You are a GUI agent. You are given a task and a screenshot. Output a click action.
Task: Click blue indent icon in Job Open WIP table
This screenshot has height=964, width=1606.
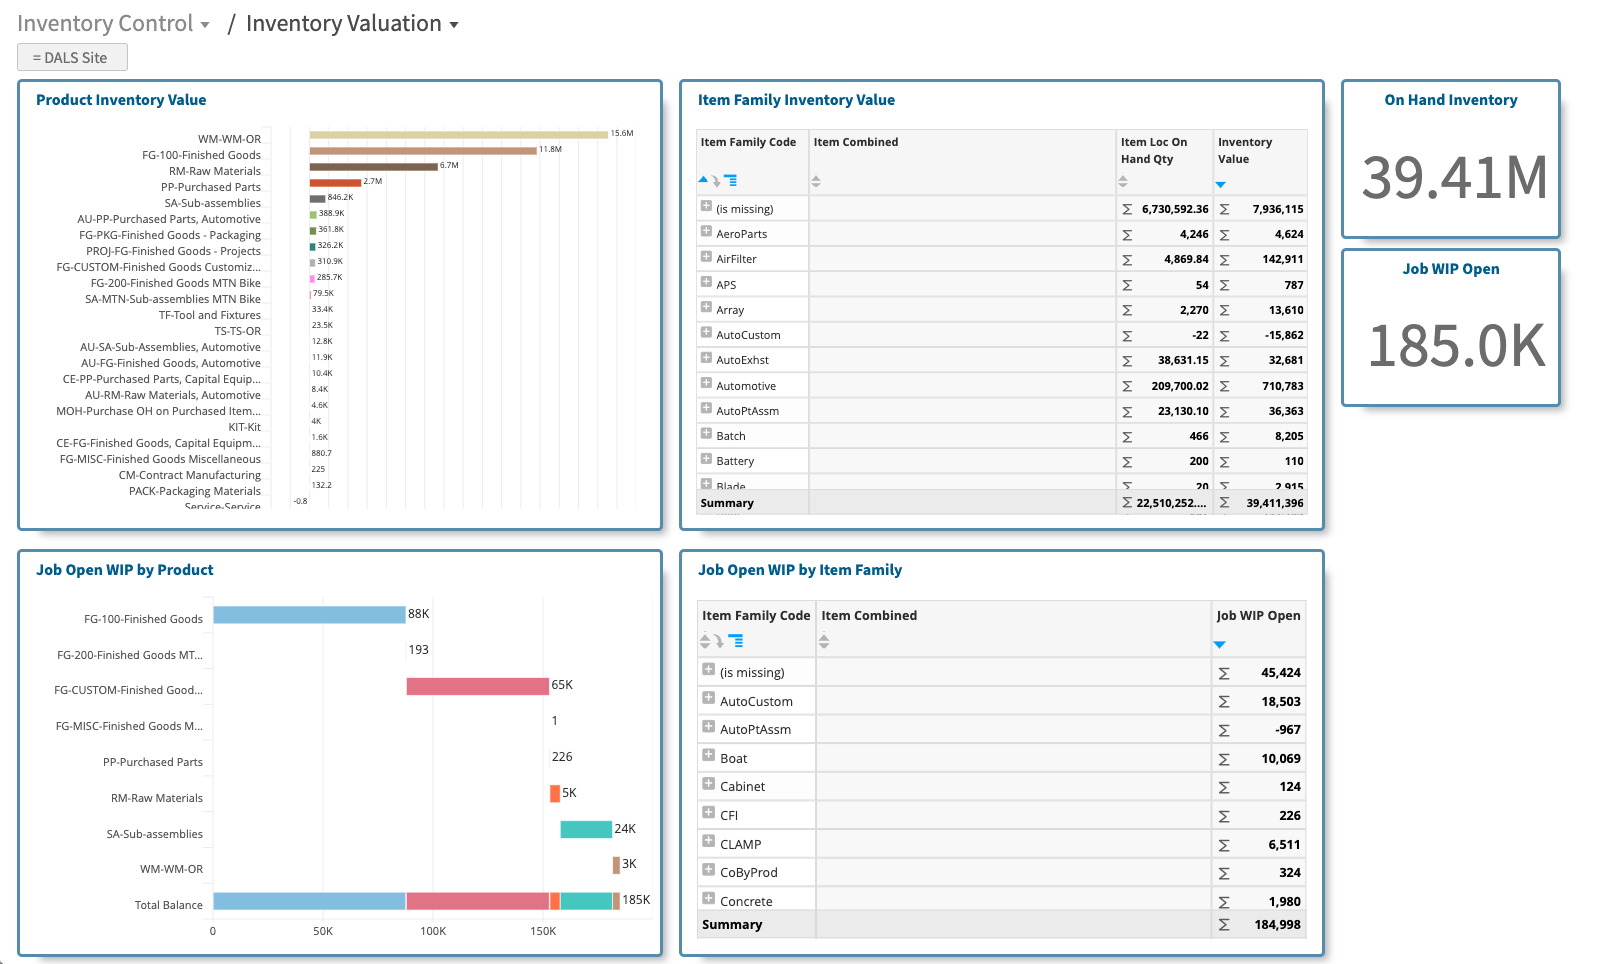tap(736, 641)
